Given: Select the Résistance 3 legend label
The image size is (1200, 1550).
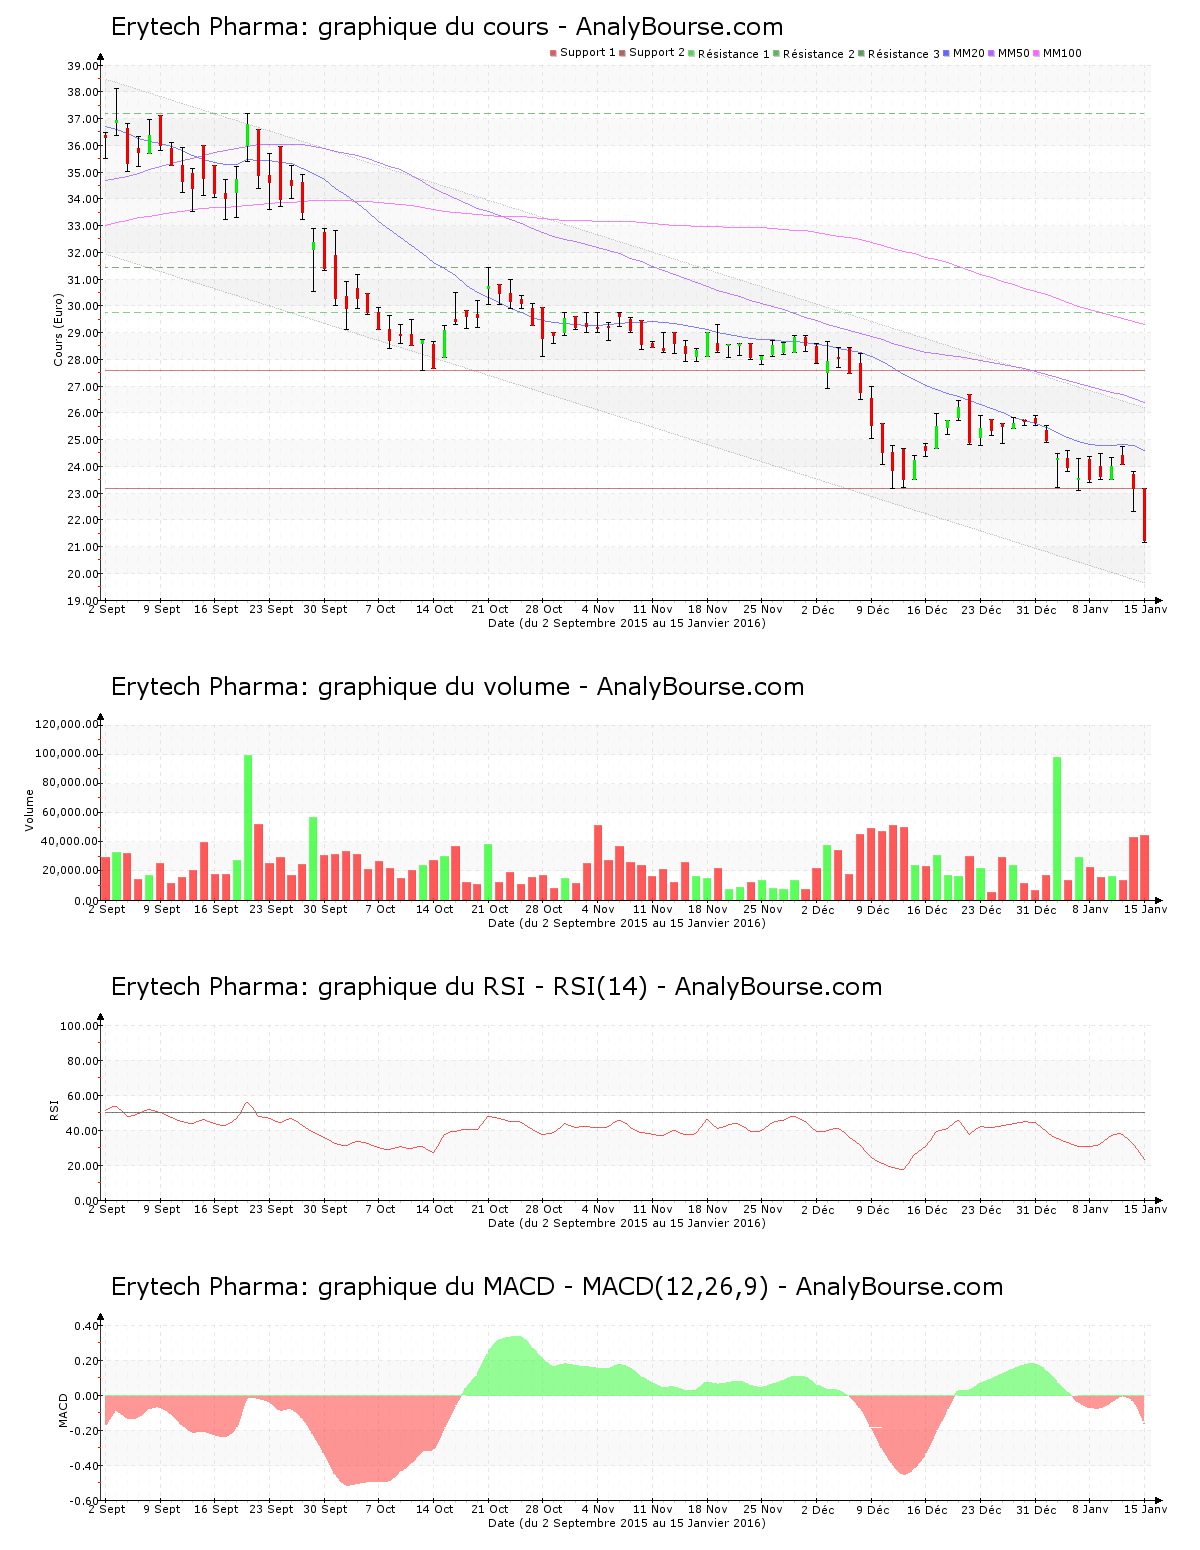Looking at the screenshot, I should [x=904, y=54].
